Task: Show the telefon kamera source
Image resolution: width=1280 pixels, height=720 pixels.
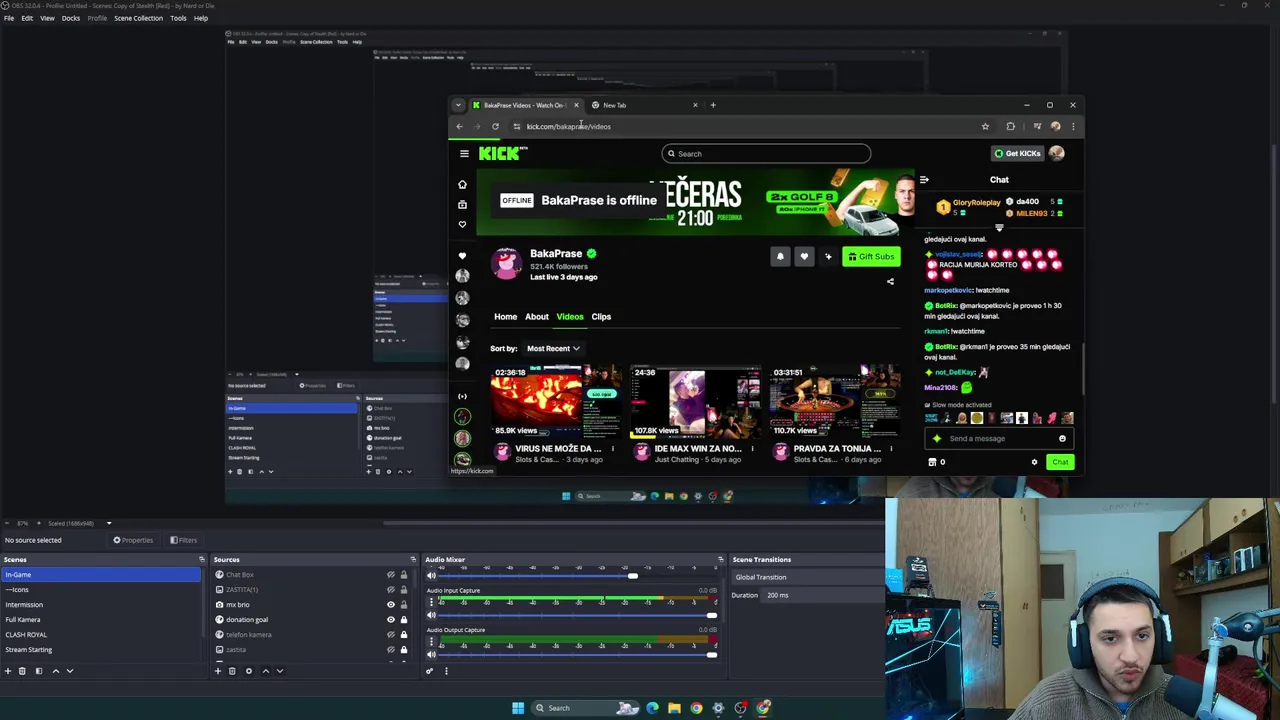Action: [x=391, y=635]
